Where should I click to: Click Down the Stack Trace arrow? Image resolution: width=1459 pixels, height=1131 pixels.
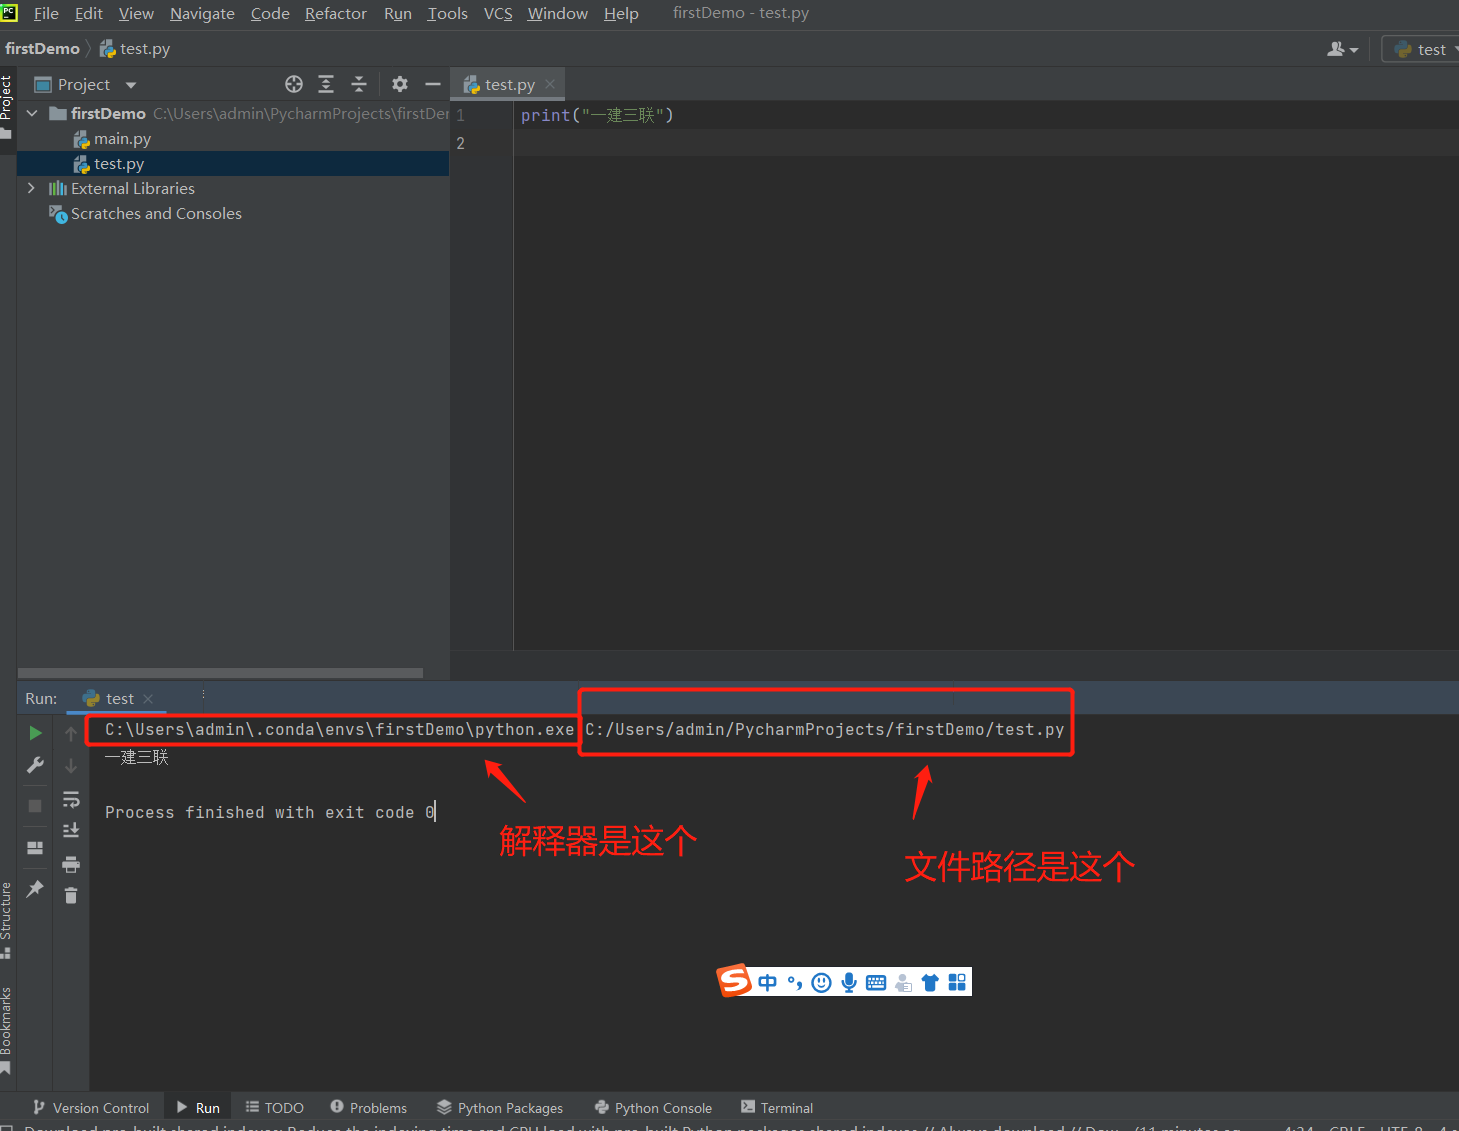point(71,766)
